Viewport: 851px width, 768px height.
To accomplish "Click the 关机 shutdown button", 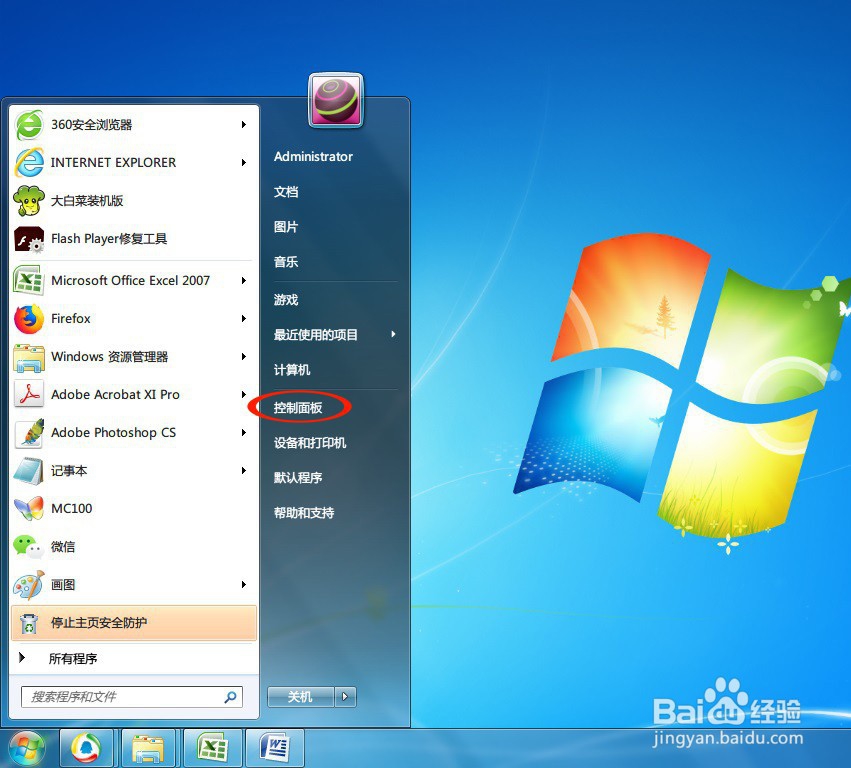I will coord(301,696).
